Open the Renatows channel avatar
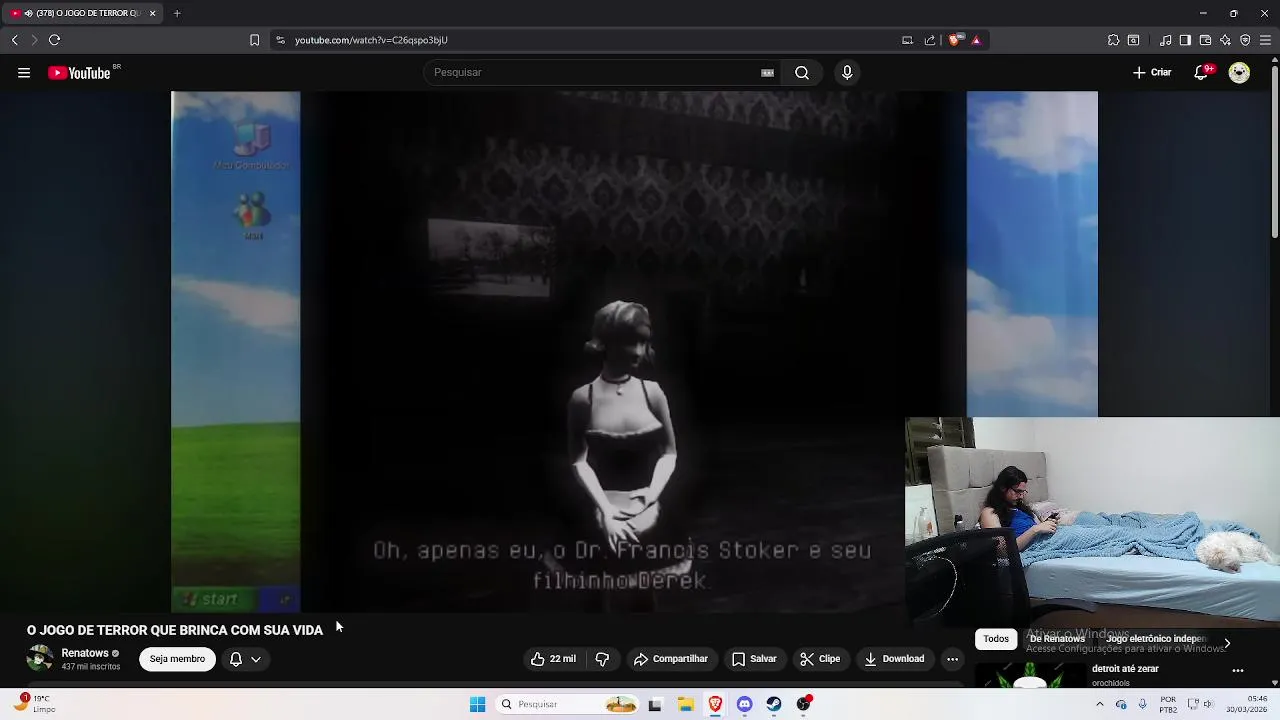The image size is (1280, 720). coord(40,658)
